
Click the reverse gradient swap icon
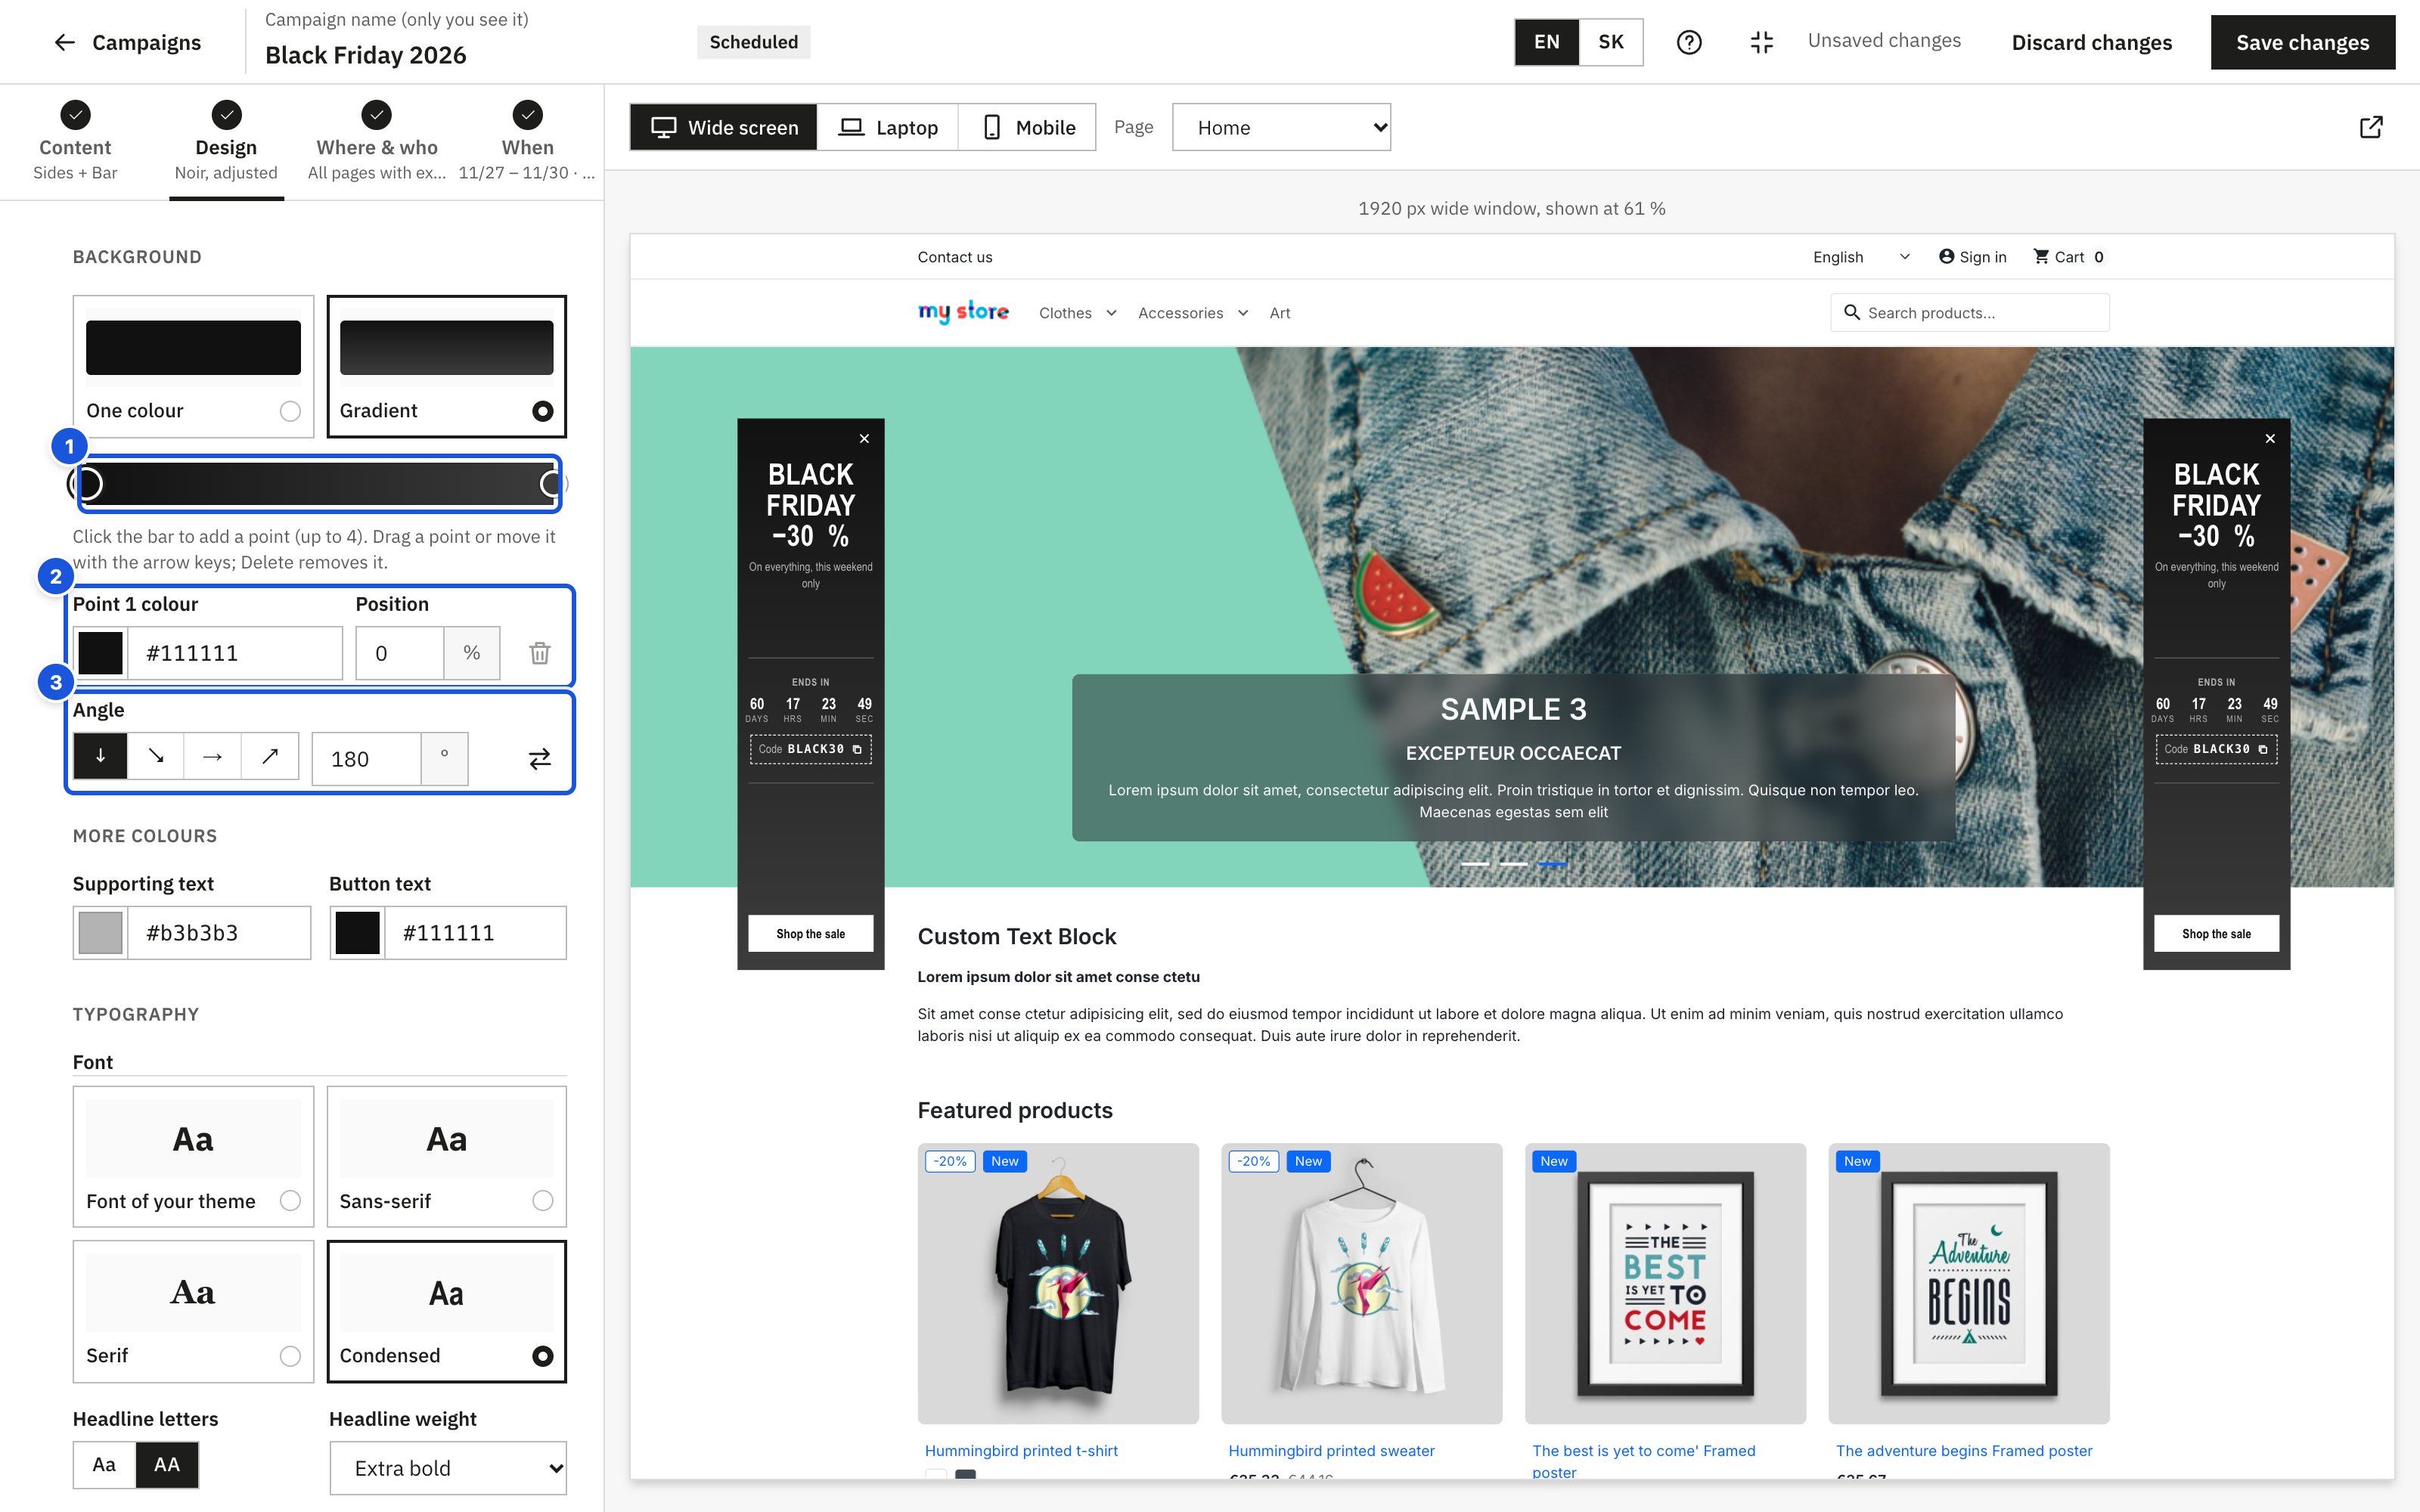(x=540, y=759)
